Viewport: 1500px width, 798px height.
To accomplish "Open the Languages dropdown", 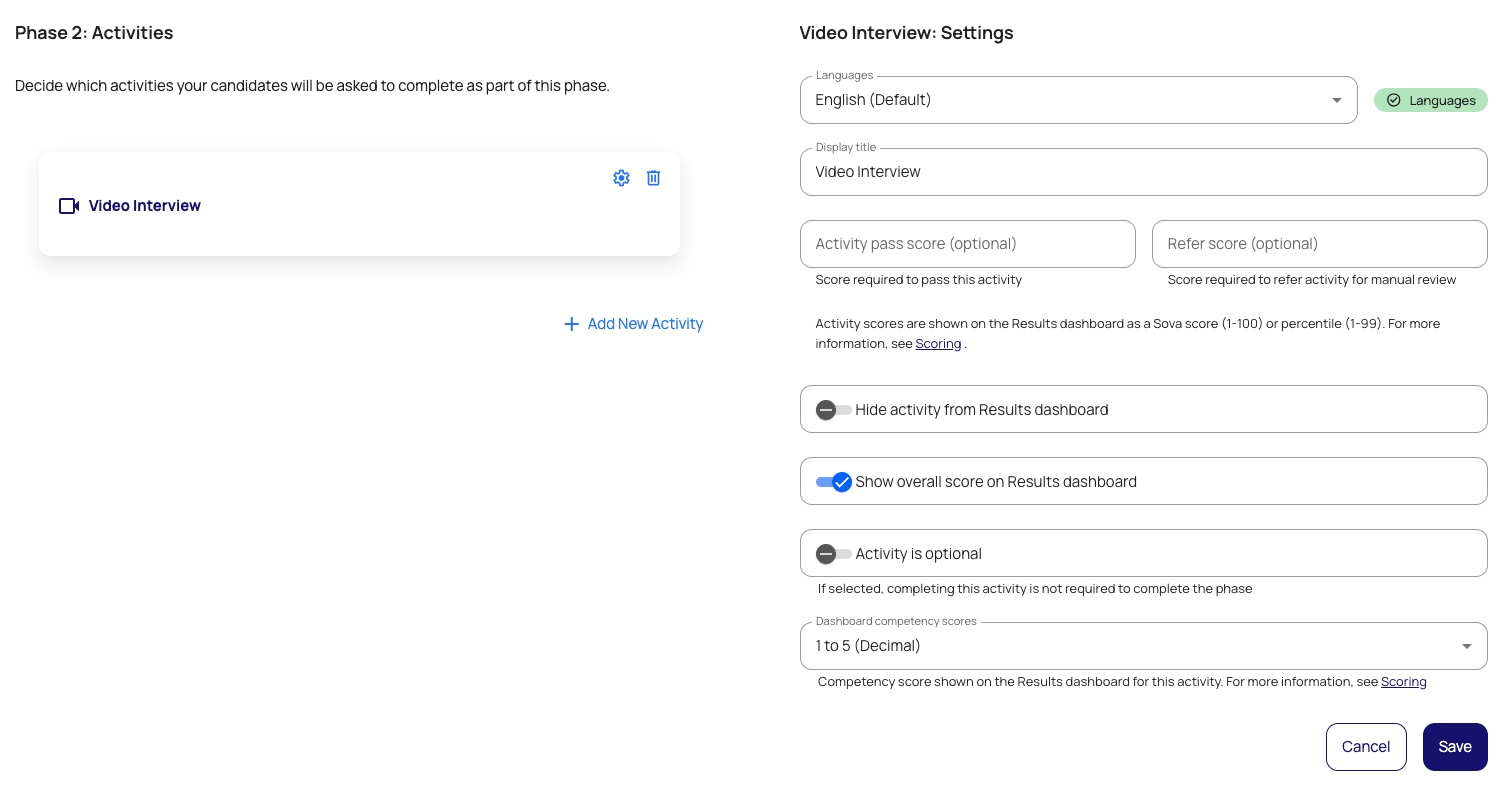I will tap(1077, 100).
